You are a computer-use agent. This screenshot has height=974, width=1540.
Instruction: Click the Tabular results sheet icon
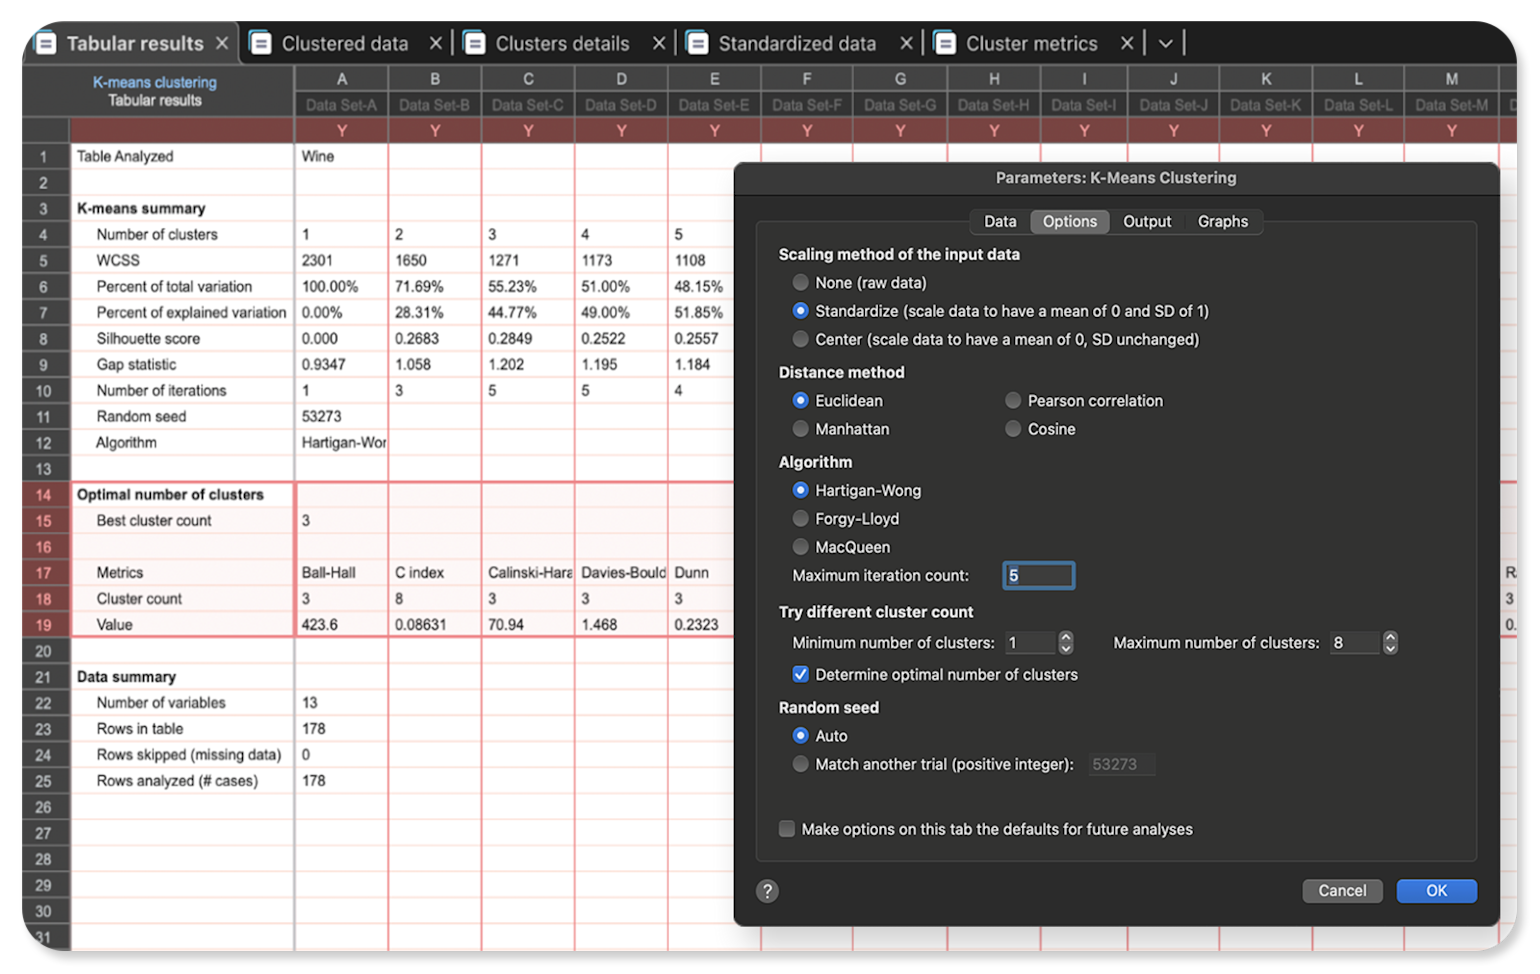pyautogui.click(x=46, y=44)
